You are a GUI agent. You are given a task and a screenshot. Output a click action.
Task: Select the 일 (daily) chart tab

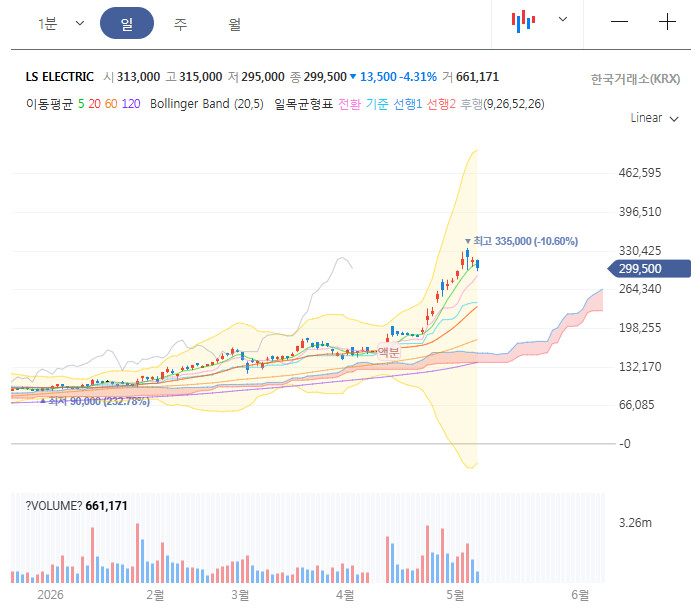[127, 23]
